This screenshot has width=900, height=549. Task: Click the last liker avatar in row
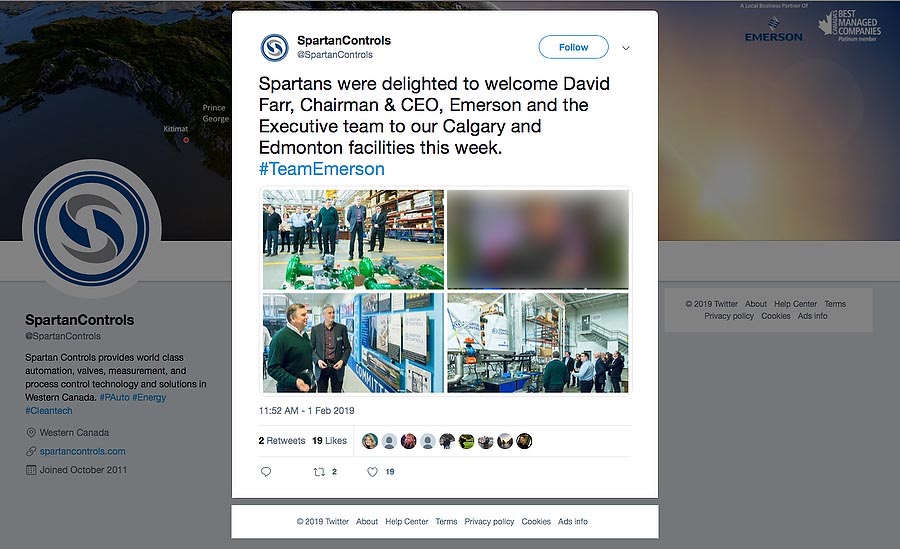524,441
